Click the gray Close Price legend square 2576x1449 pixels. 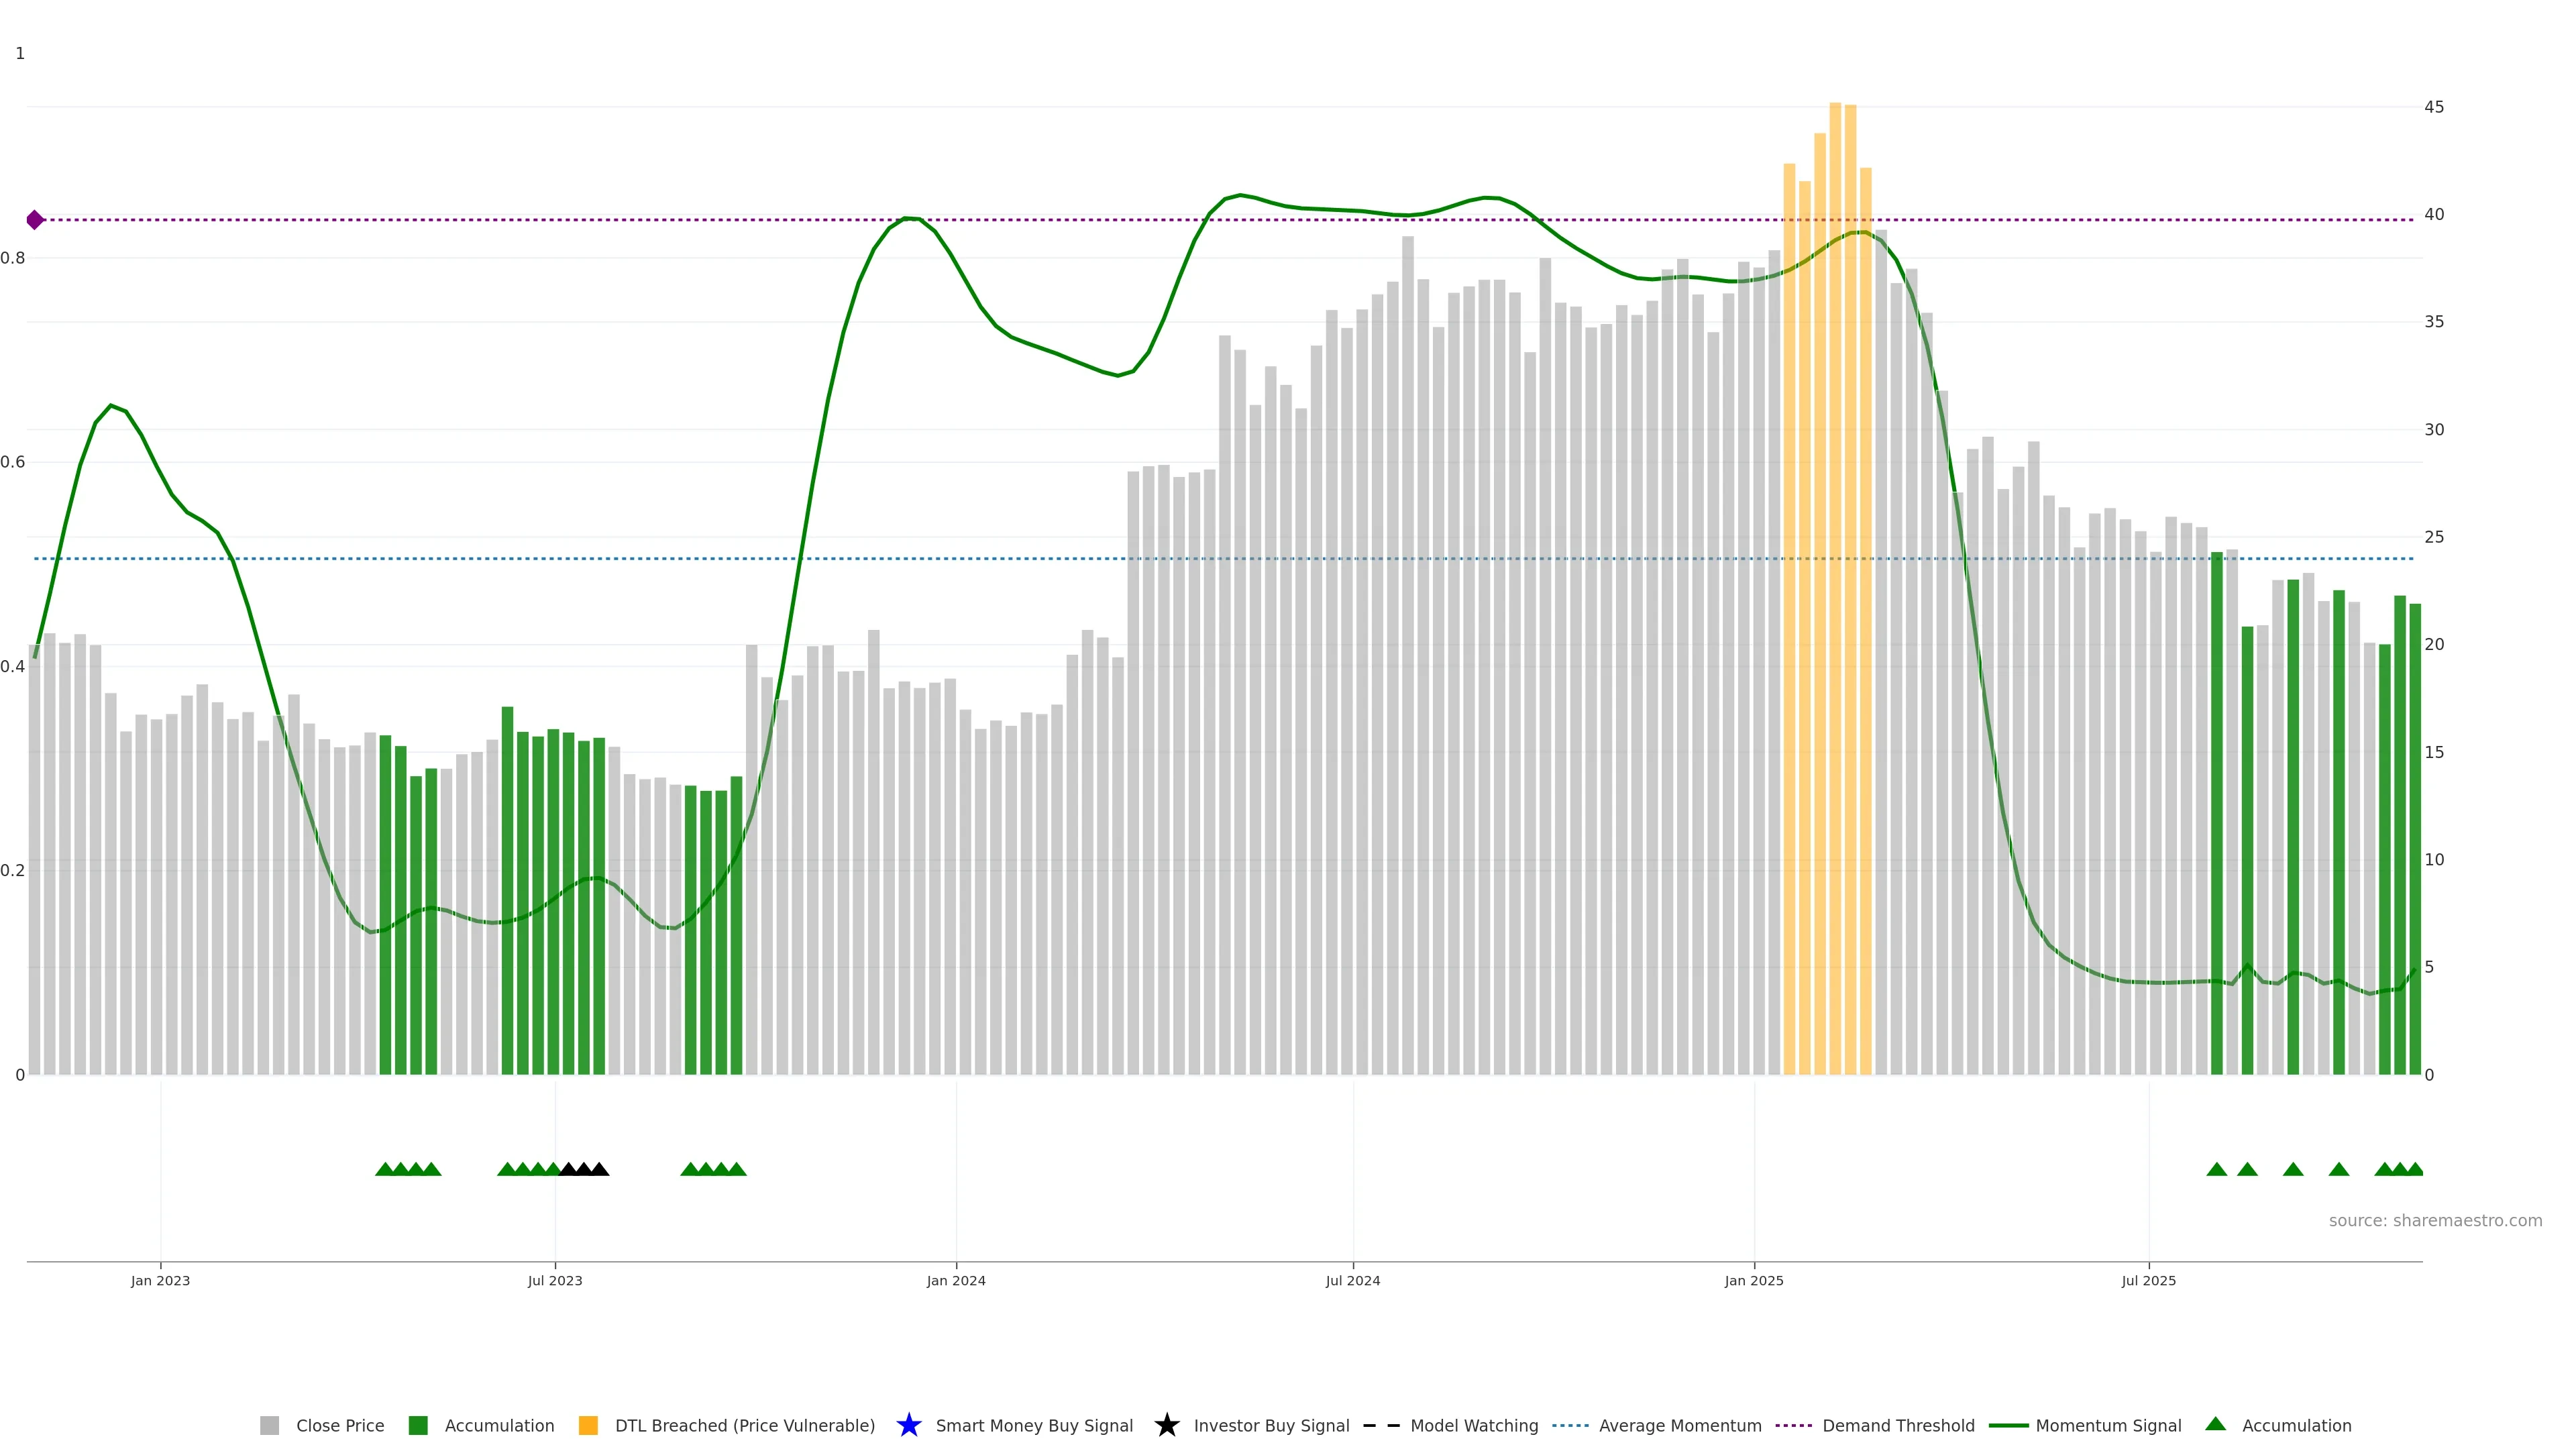click(269, 1425)
